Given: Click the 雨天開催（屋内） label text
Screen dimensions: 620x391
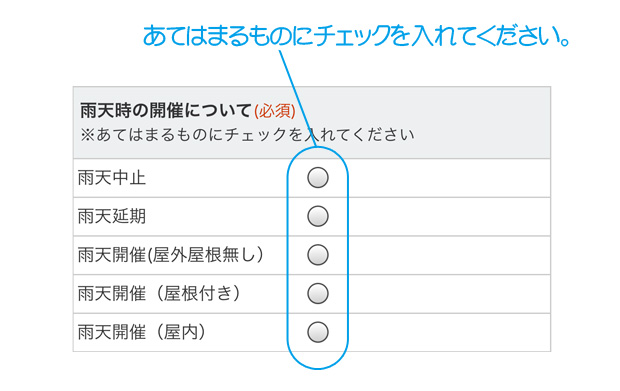Looking at the screenshot, I should [142, 332].
